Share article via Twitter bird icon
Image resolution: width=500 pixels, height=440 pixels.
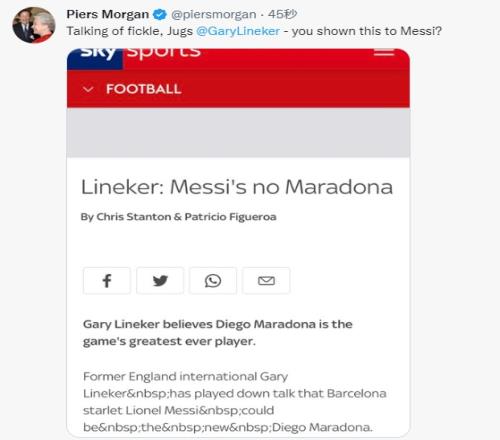[x=160, y=281]
